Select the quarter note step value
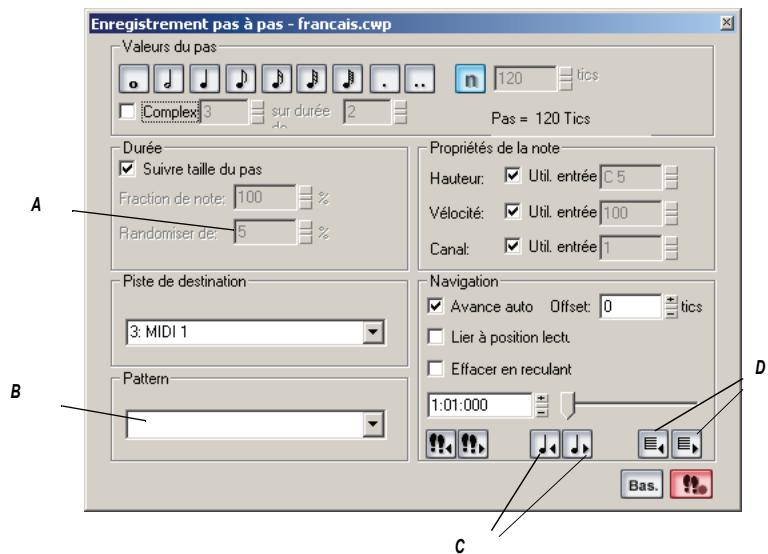The height and width of the screenshot is (554, 768). 205,79
